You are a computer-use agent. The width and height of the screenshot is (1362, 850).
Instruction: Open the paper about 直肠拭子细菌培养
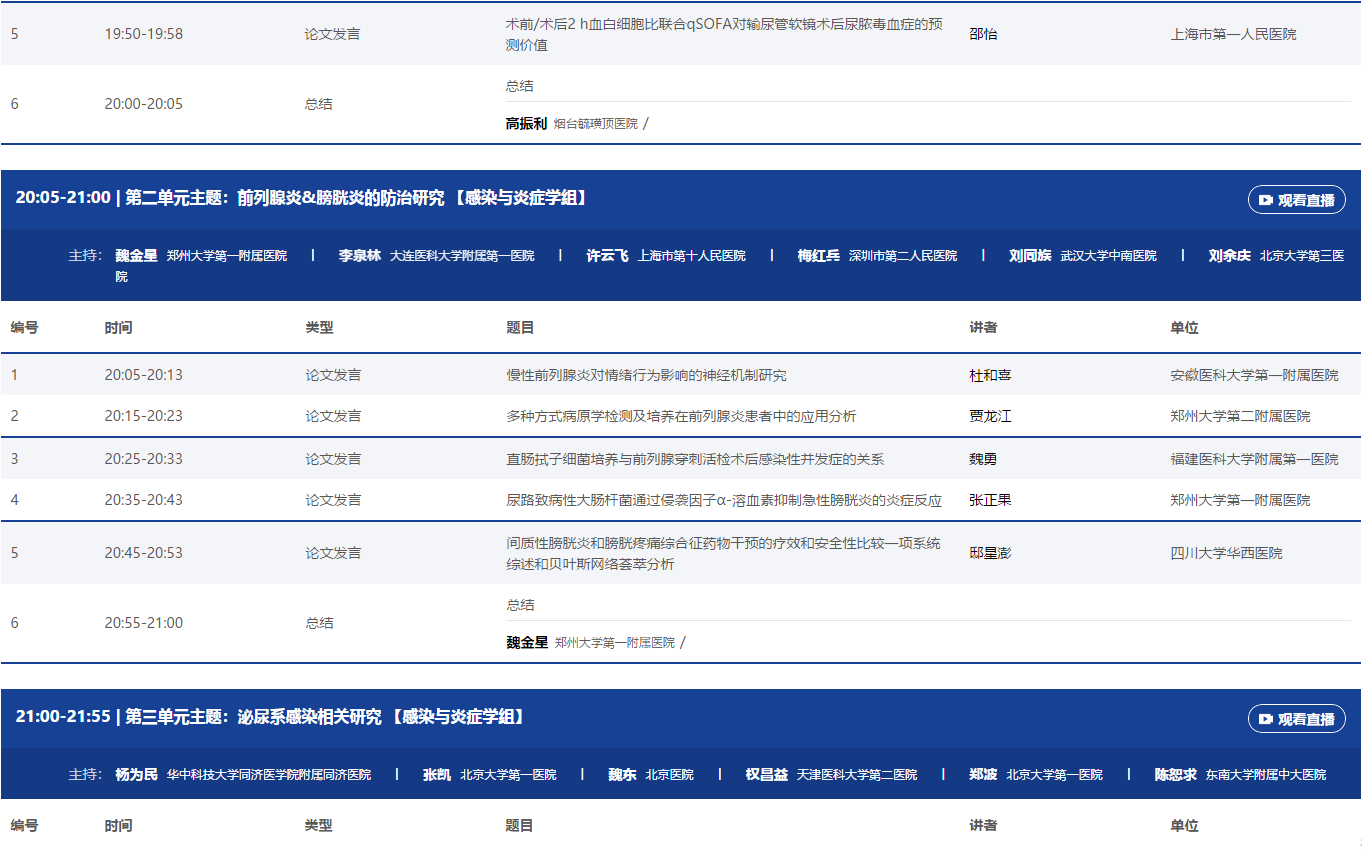tap(695, 460)
